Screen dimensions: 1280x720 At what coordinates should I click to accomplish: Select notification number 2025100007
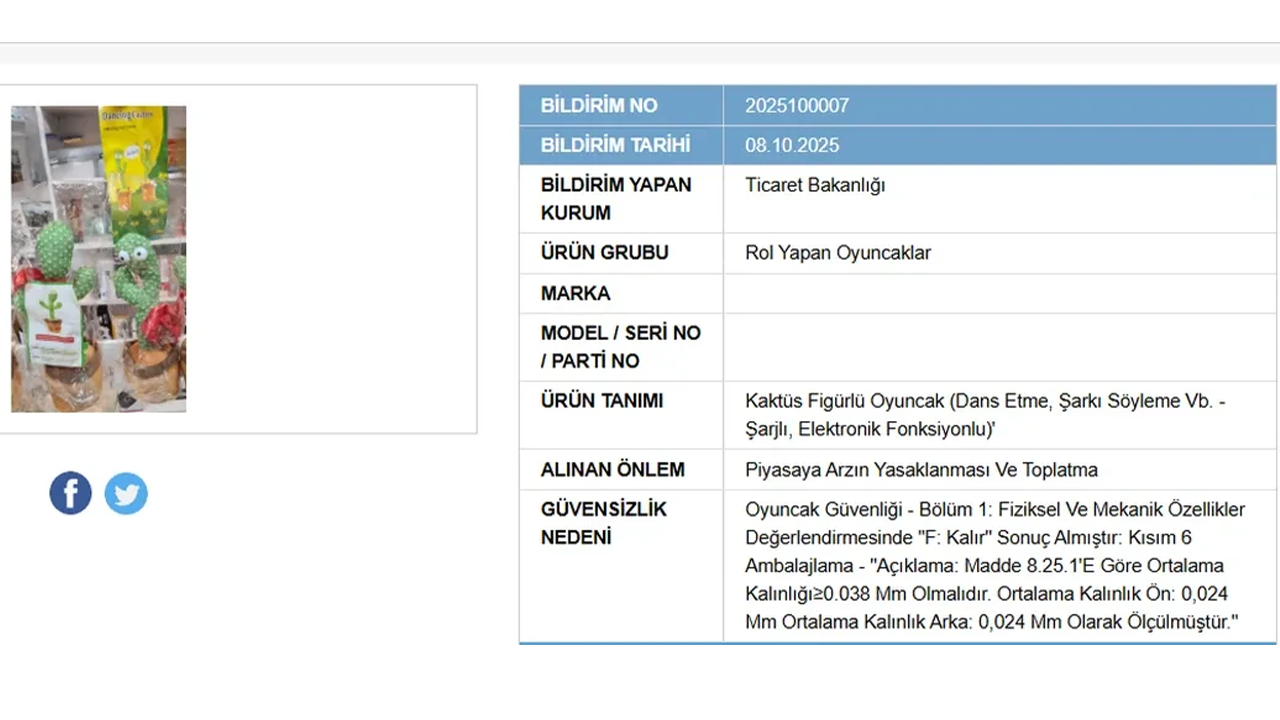coord(796,105)
